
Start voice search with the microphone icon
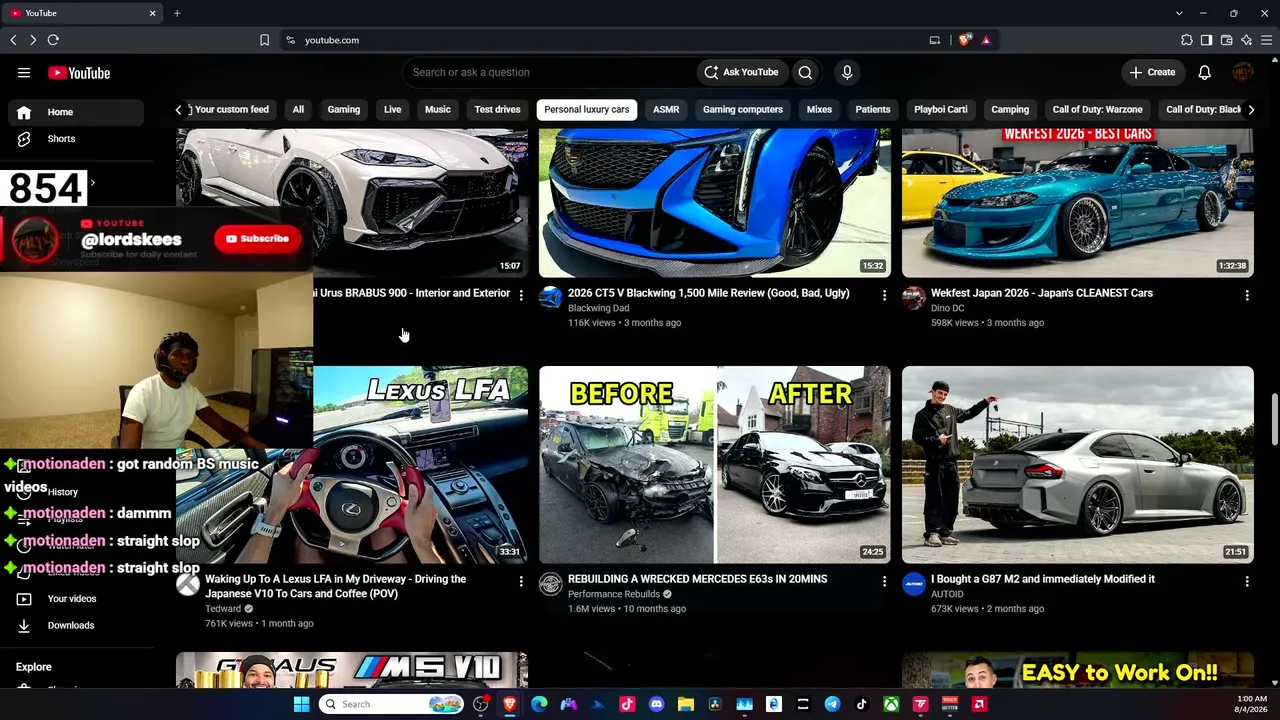point(847,72)
